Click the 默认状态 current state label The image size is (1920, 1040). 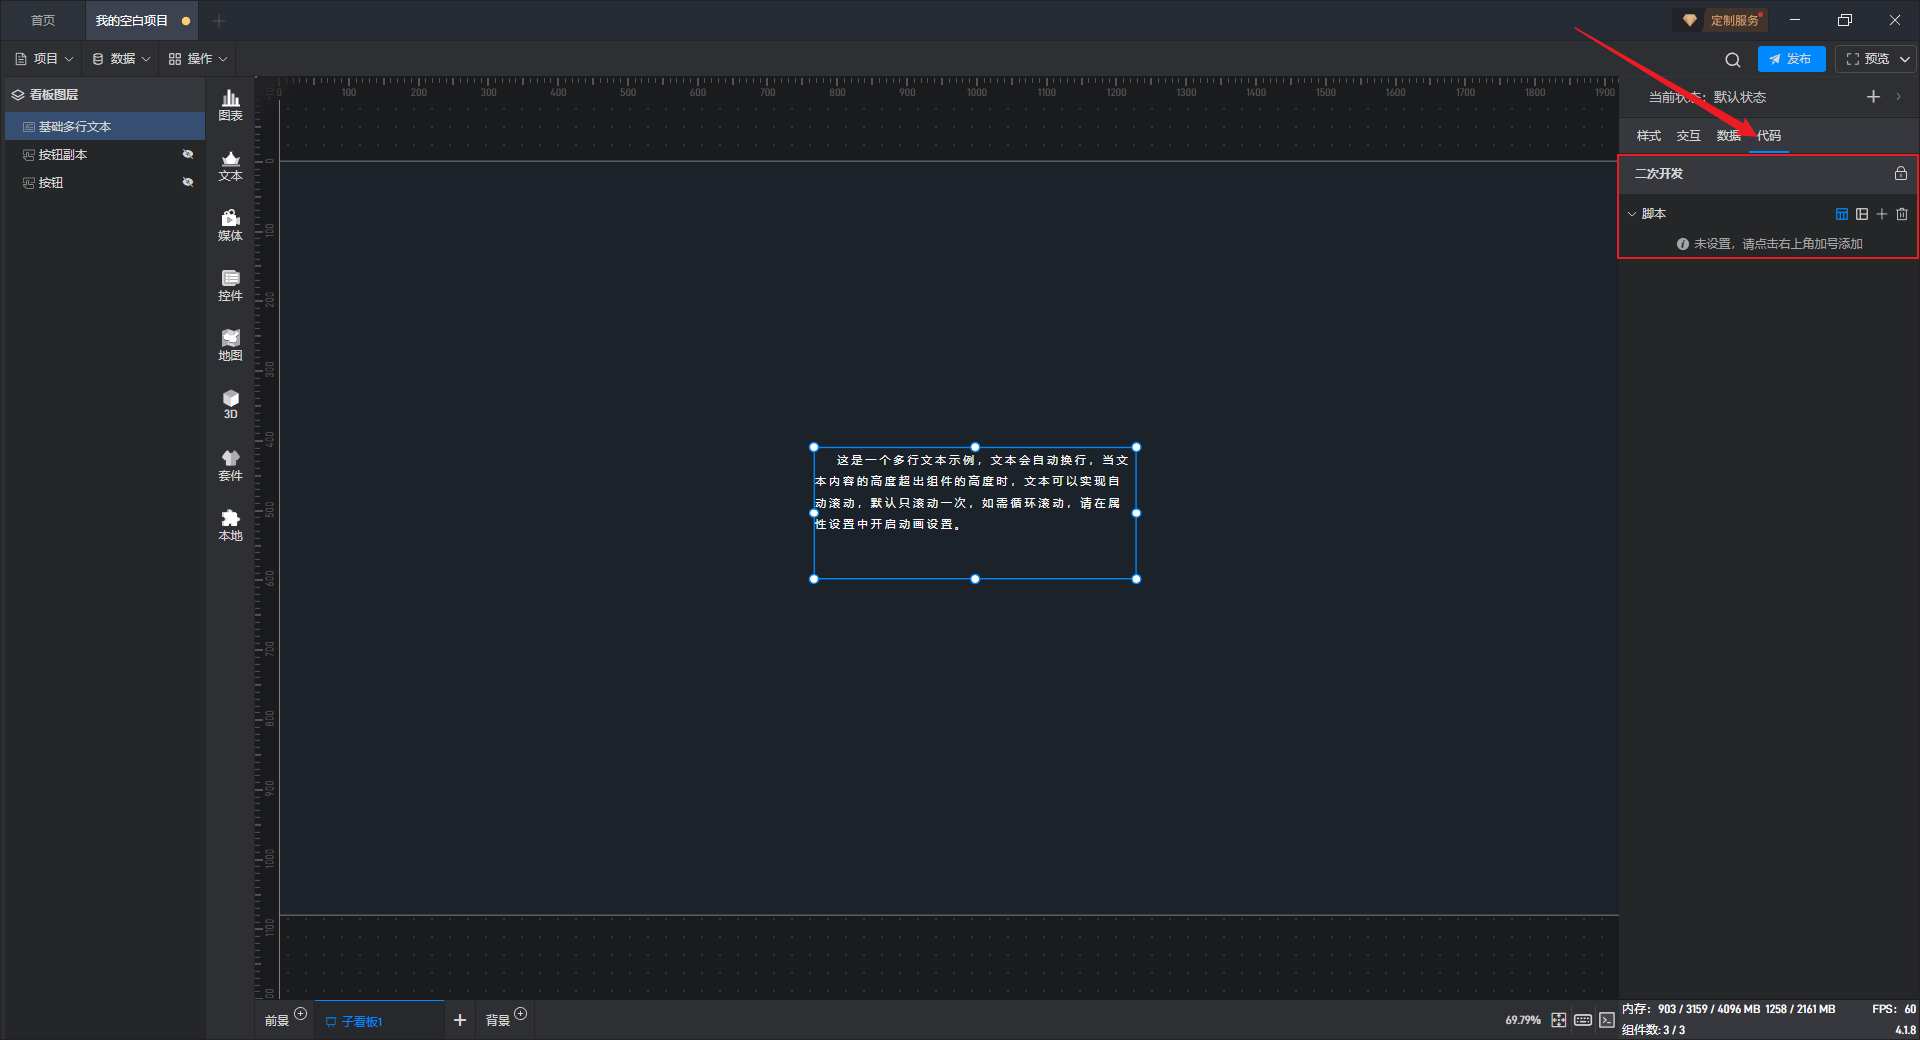[1740, 97]
